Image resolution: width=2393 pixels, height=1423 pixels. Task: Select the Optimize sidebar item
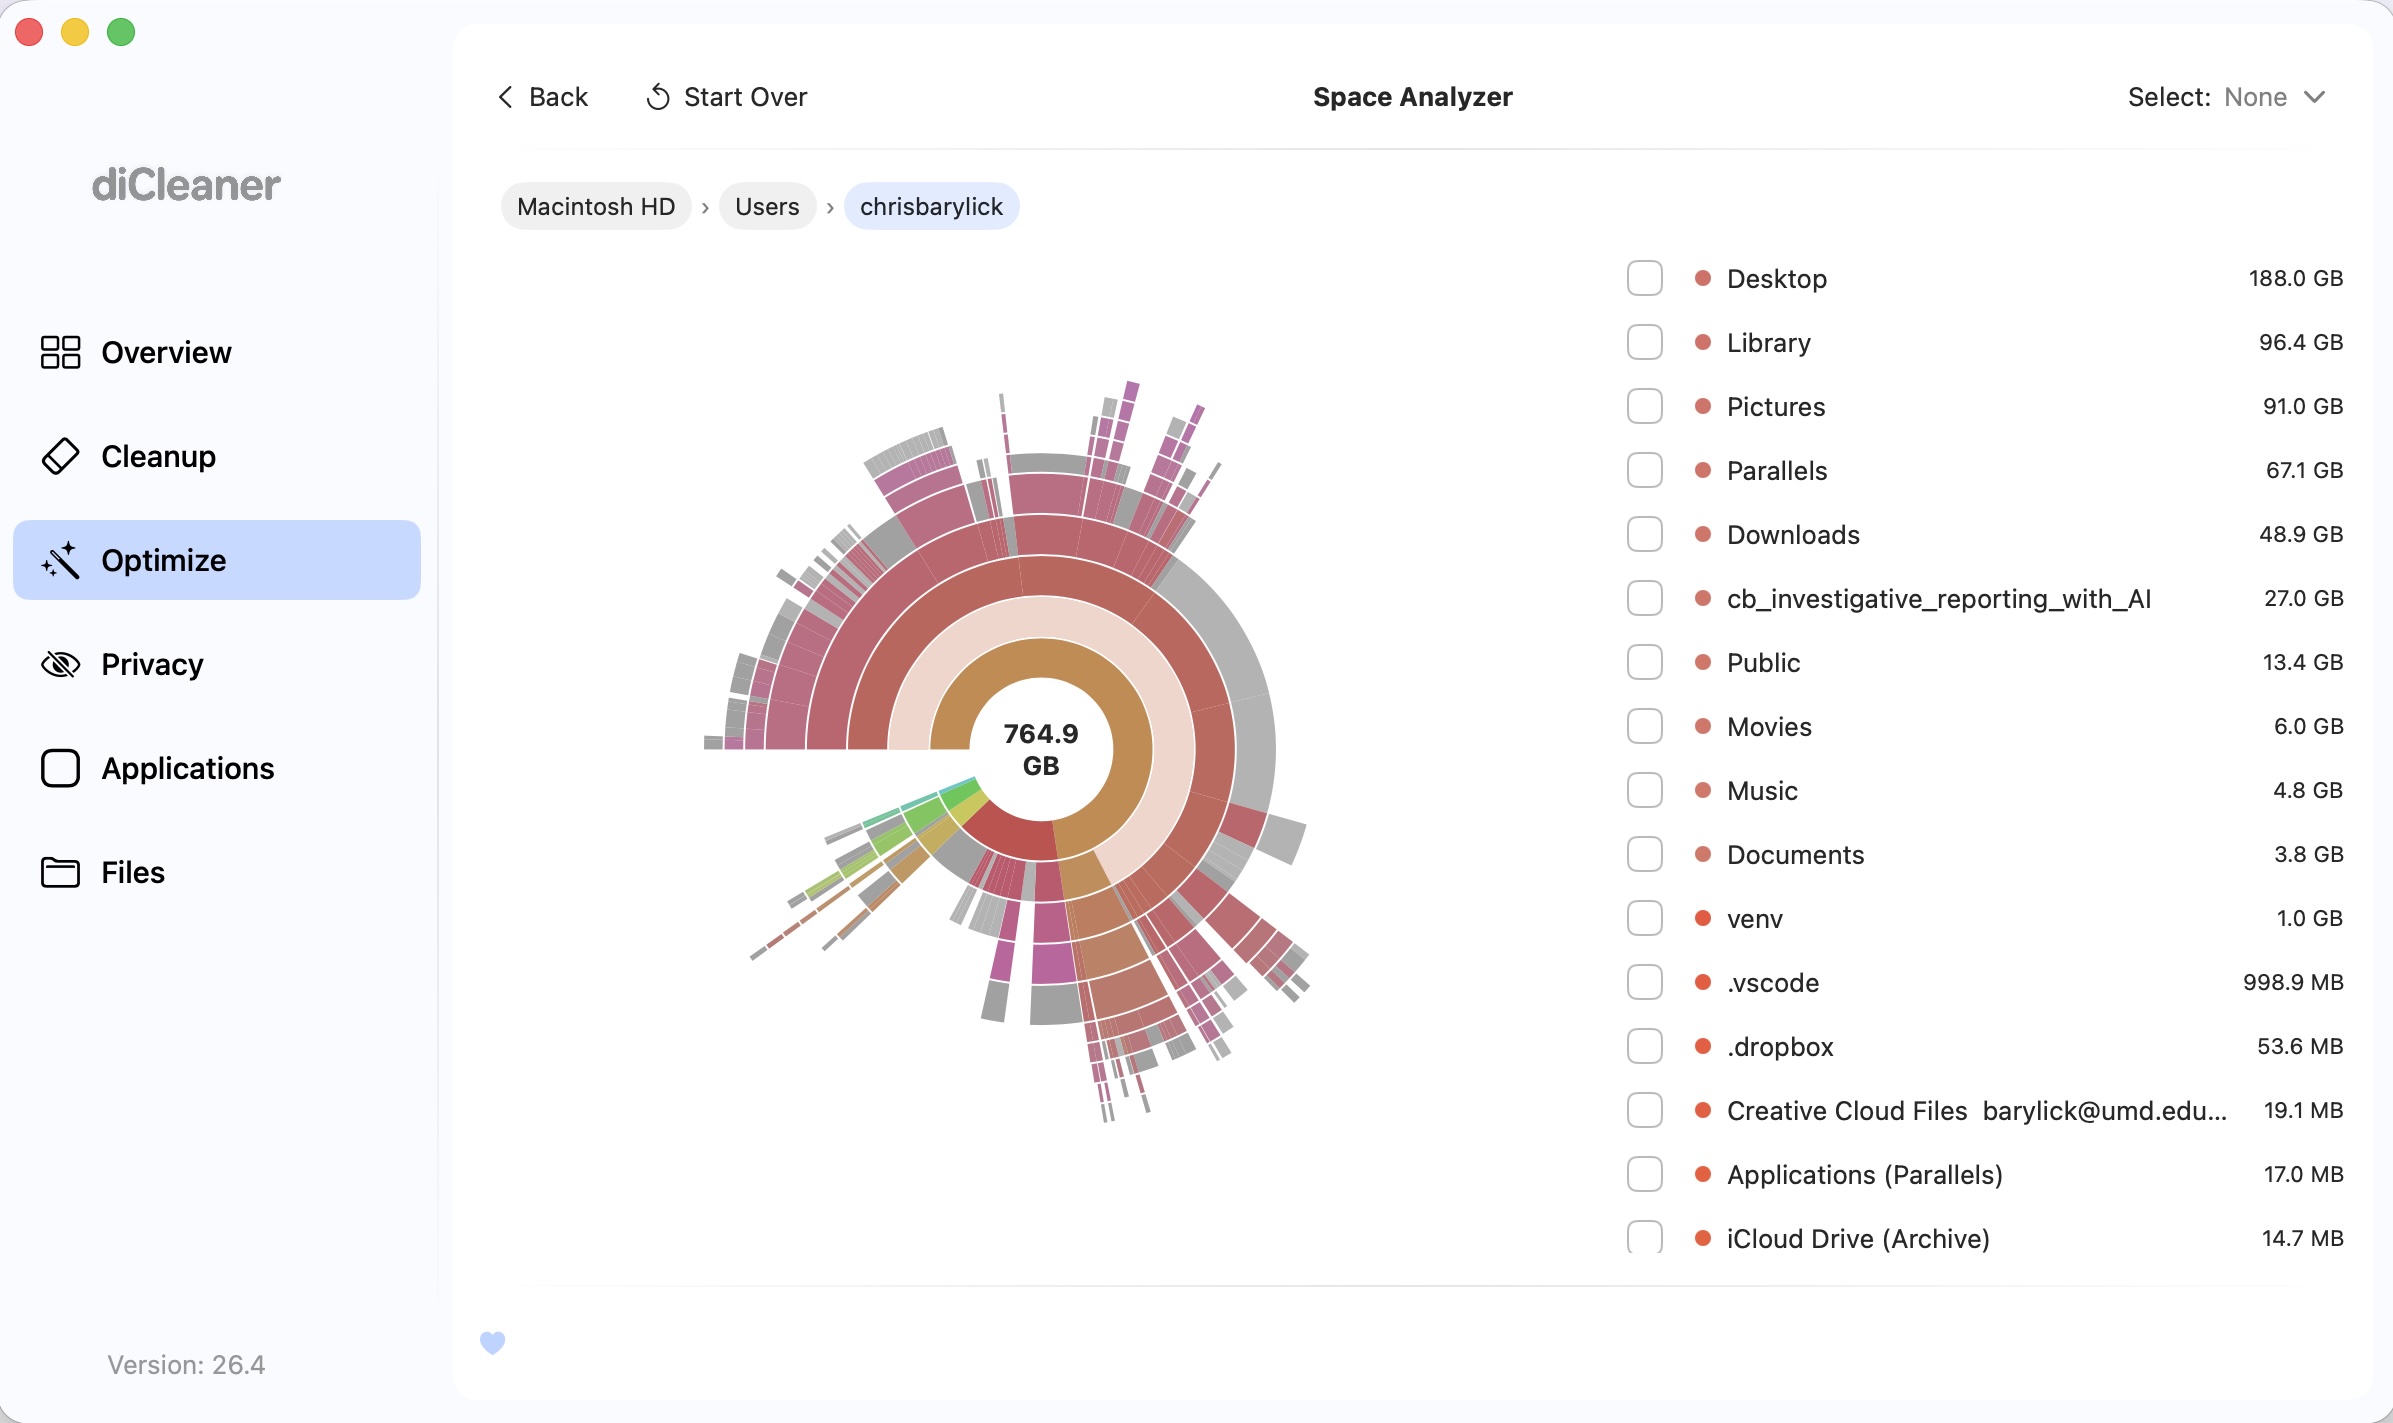[217, 560]
